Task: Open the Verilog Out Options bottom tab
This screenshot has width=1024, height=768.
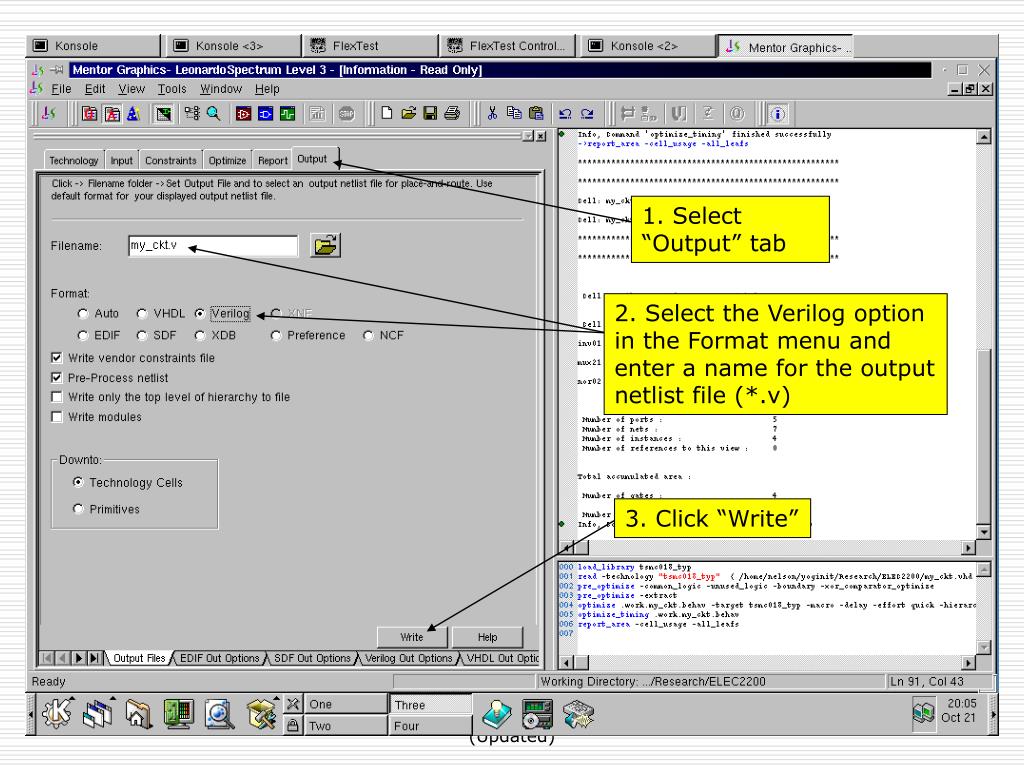Action: [408, 658]
